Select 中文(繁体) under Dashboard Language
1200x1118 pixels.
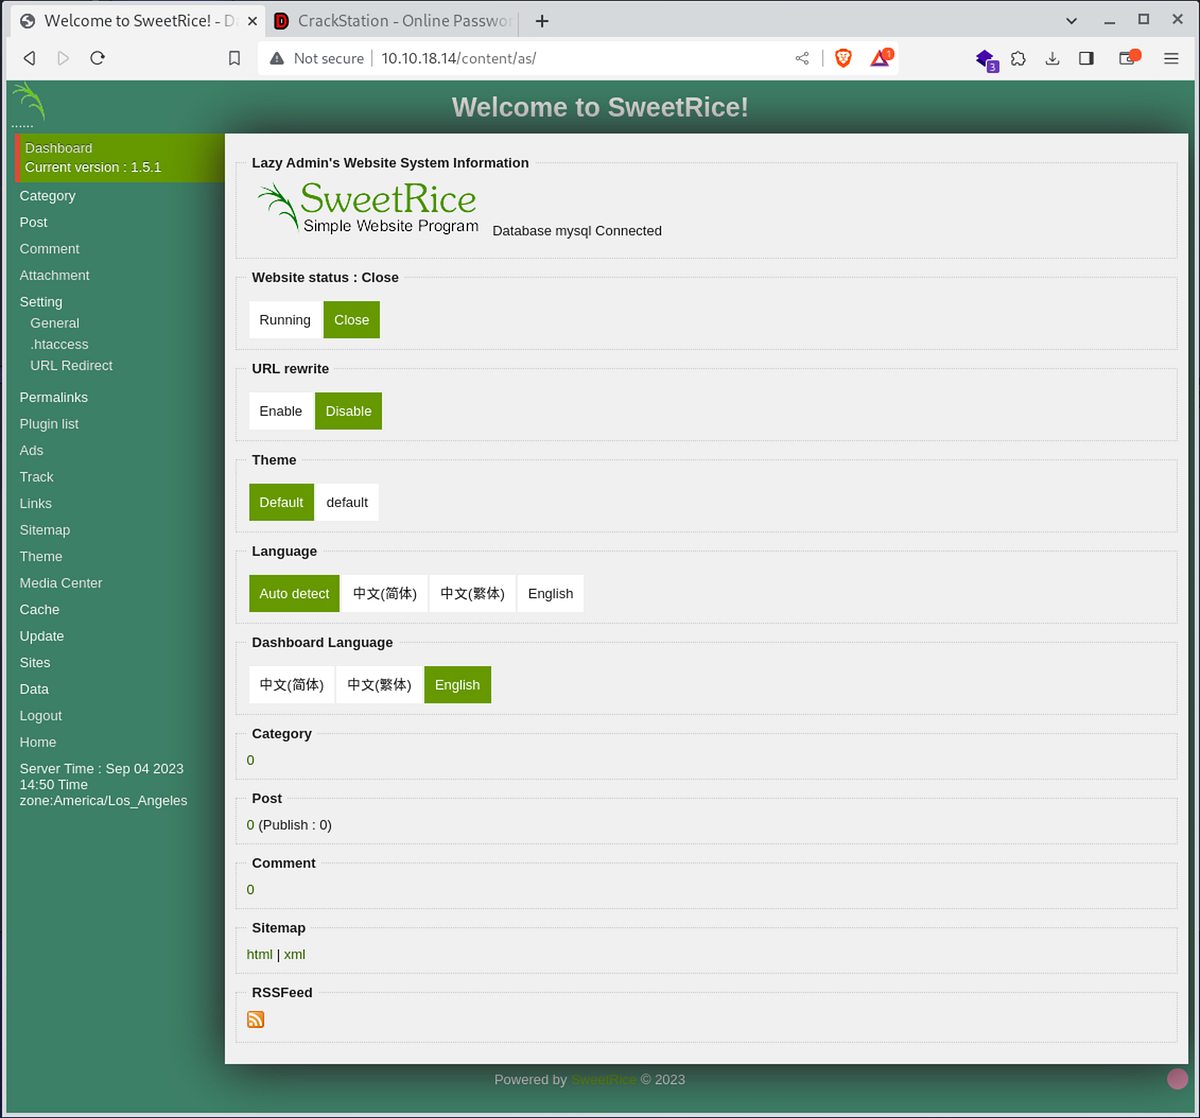pos(379,685)
